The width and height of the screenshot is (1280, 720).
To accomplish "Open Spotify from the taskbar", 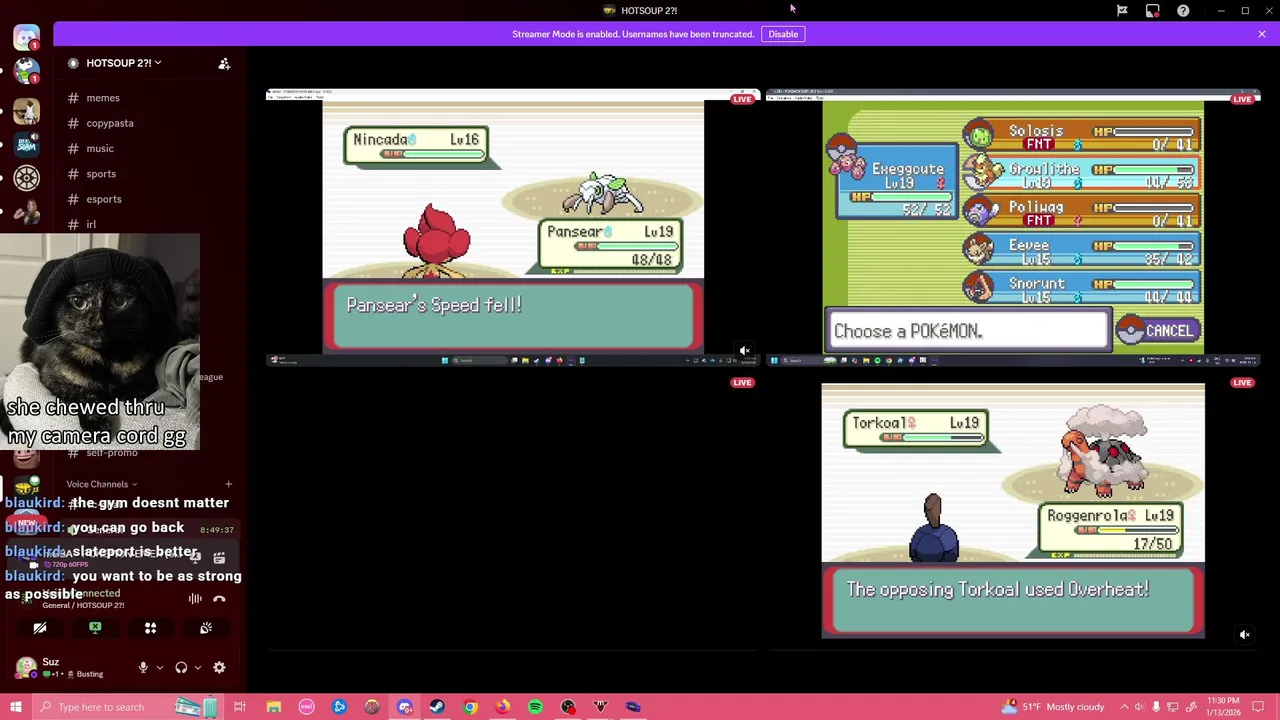I will 536,707.
